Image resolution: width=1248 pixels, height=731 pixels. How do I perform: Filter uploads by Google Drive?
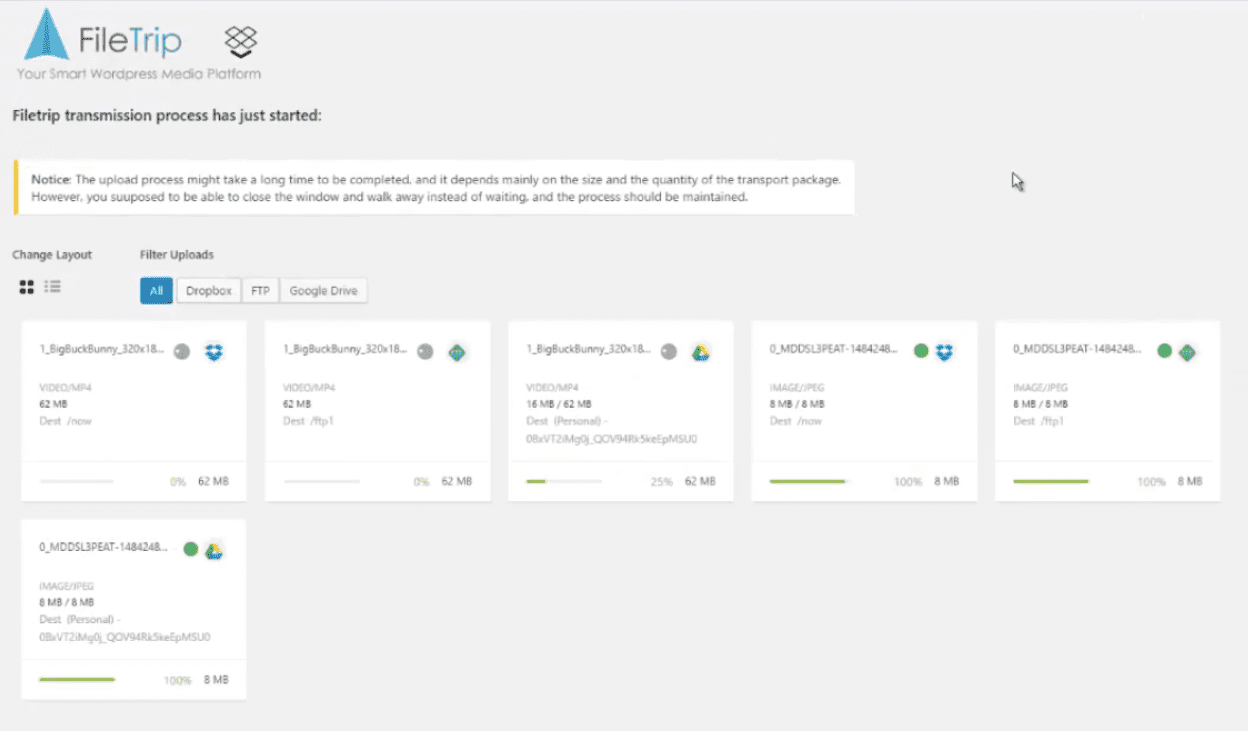[x=323, y=290]
